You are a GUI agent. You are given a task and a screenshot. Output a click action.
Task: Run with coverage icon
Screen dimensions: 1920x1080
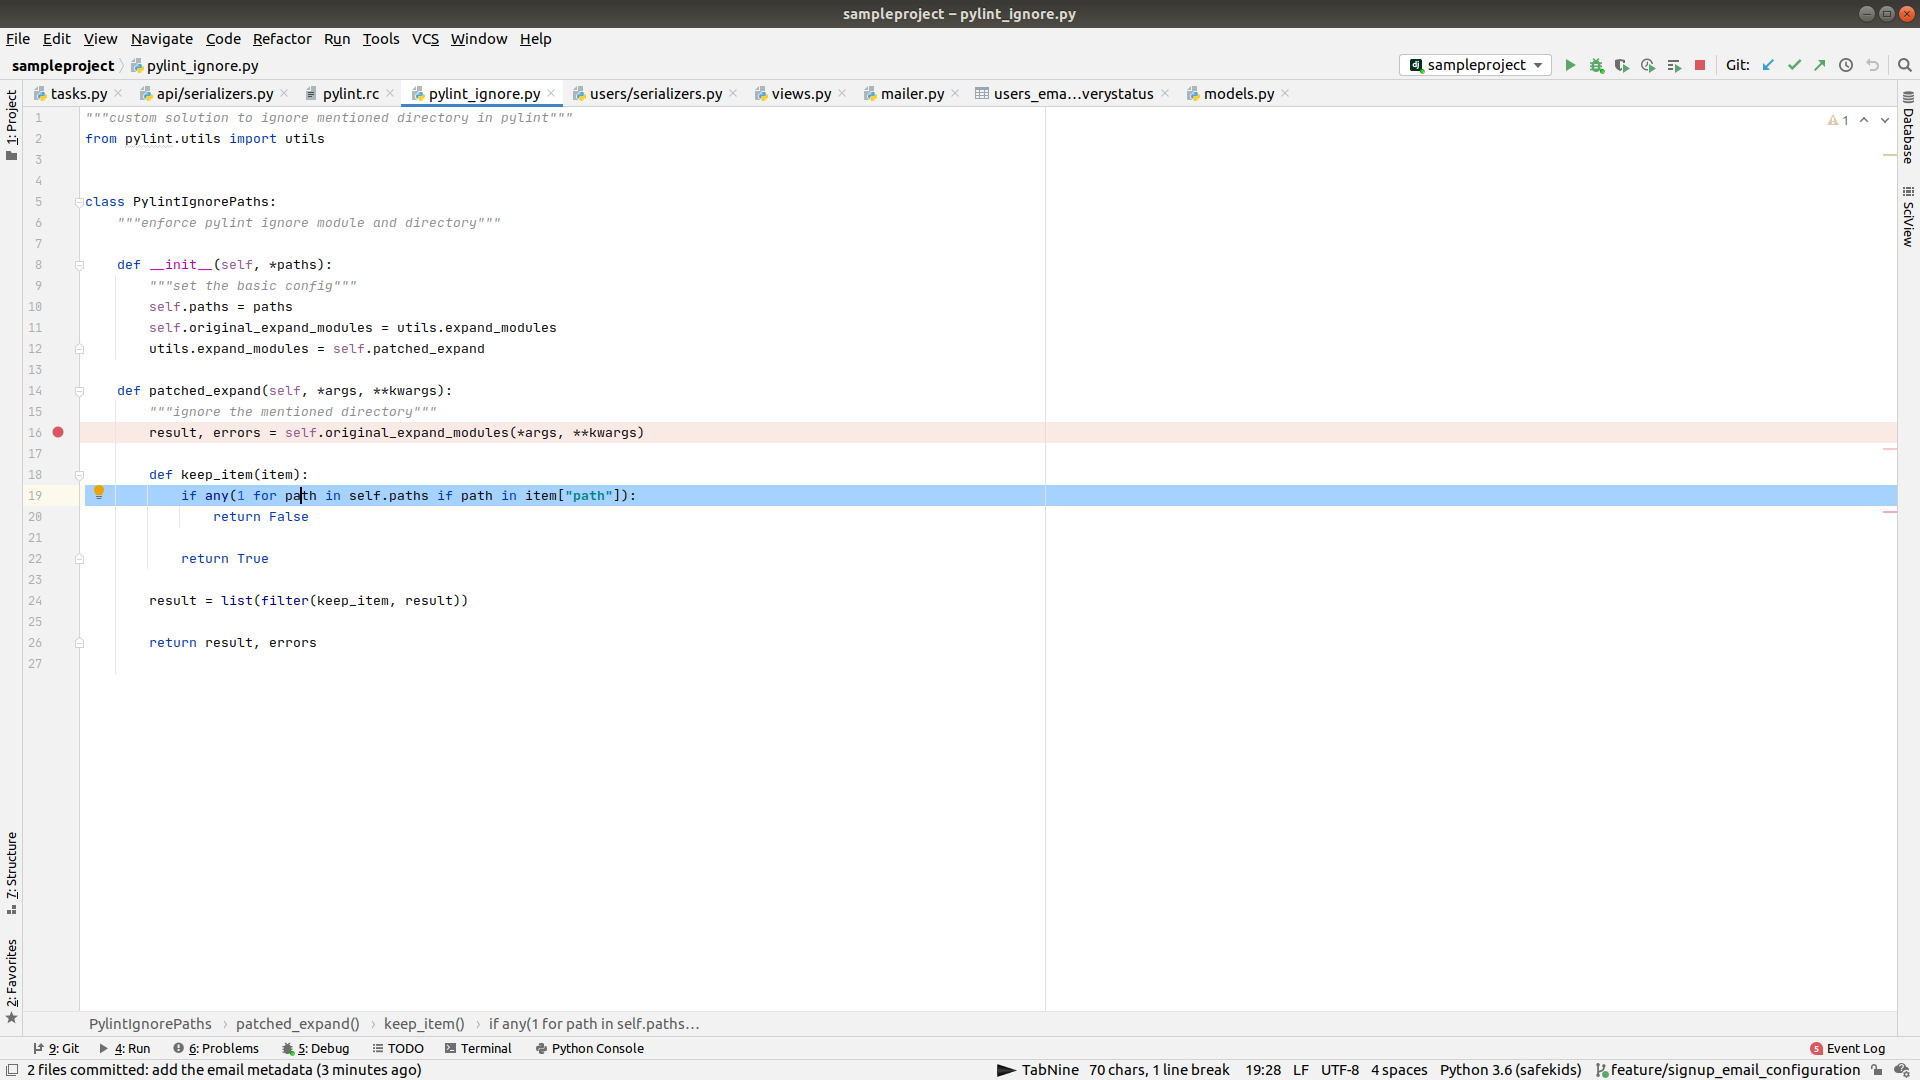pos(1622,65)
